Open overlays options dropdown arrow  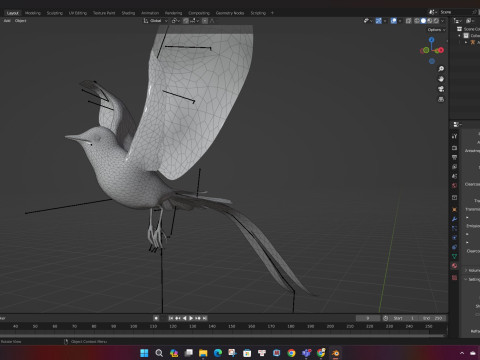pyautogui.click(x=400, y=21)
